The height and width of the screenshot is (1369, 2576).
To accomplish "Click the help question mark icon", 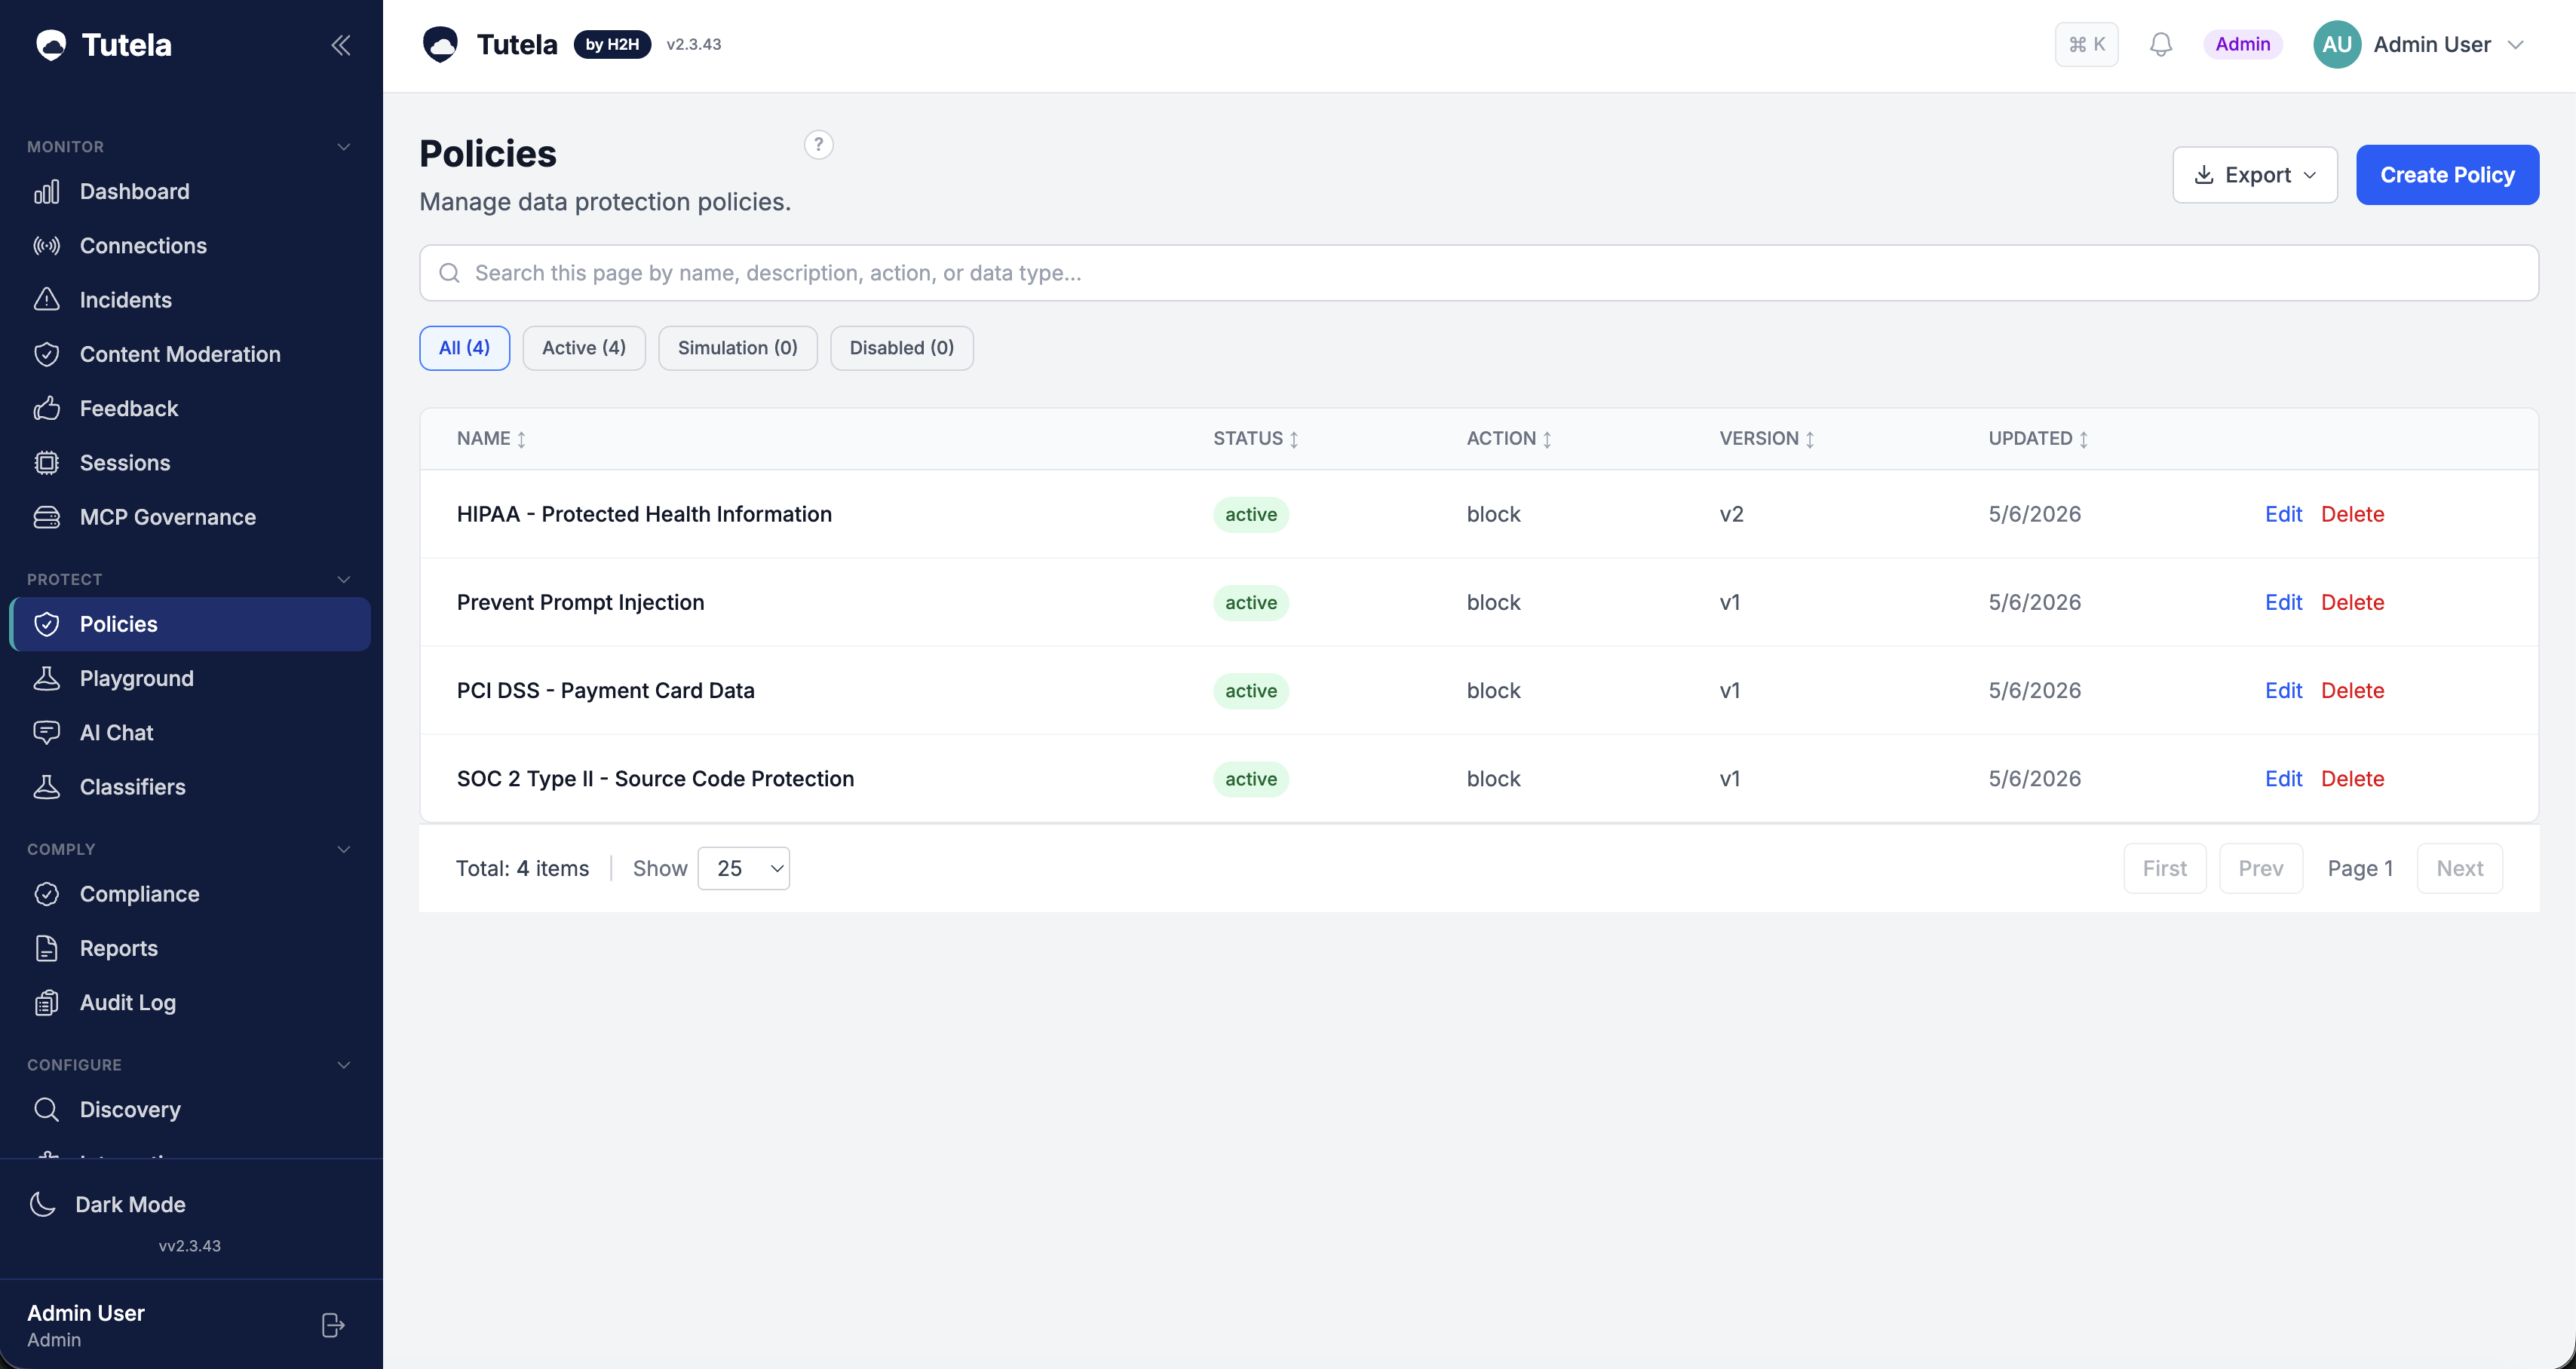I will 818,145.
